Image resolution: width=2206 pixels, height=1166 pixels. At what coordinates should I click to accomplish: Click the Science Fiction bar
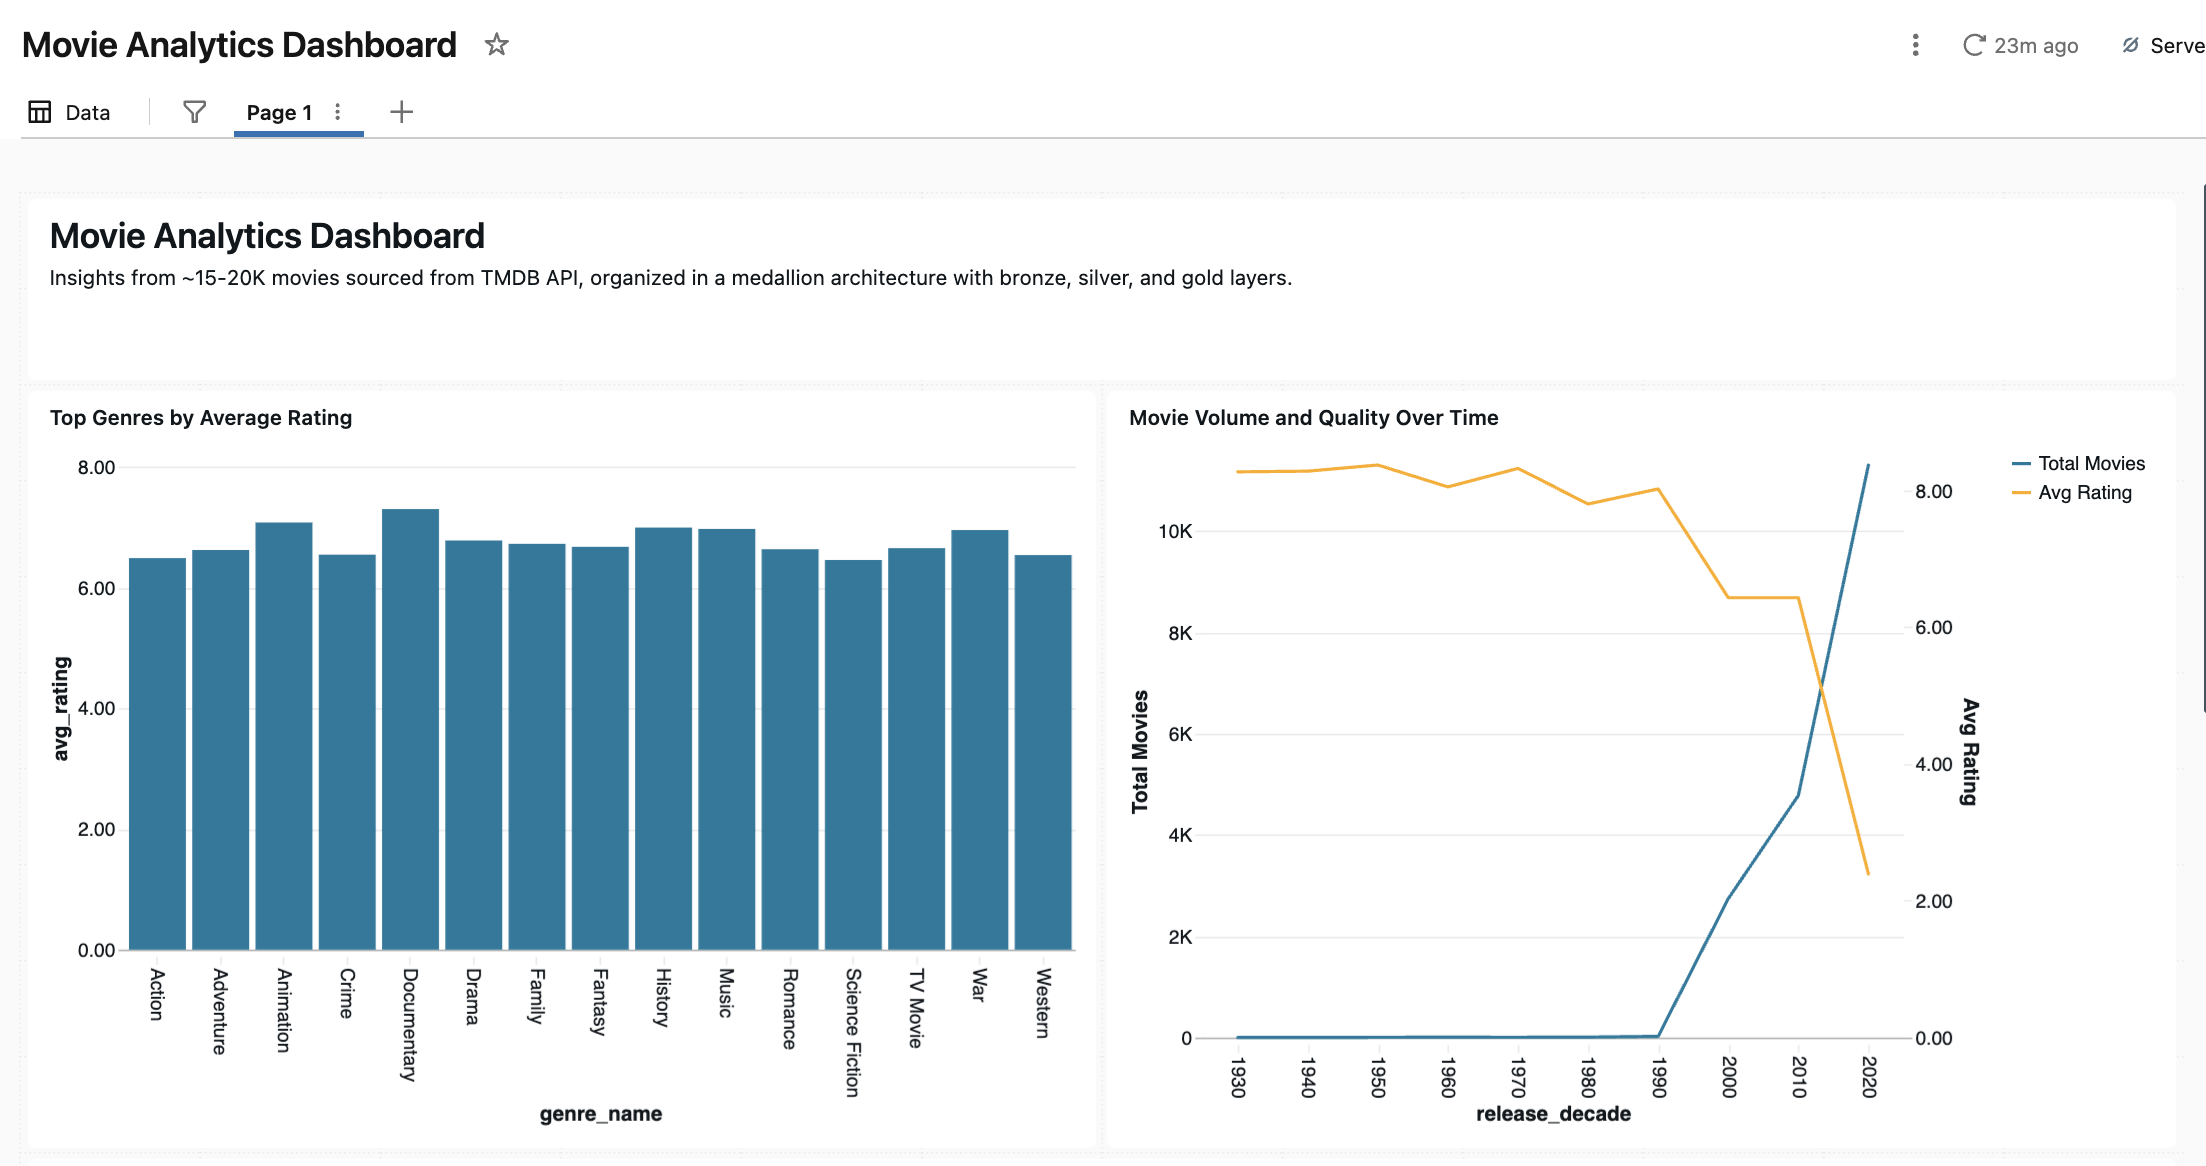(x=853, y=755)
